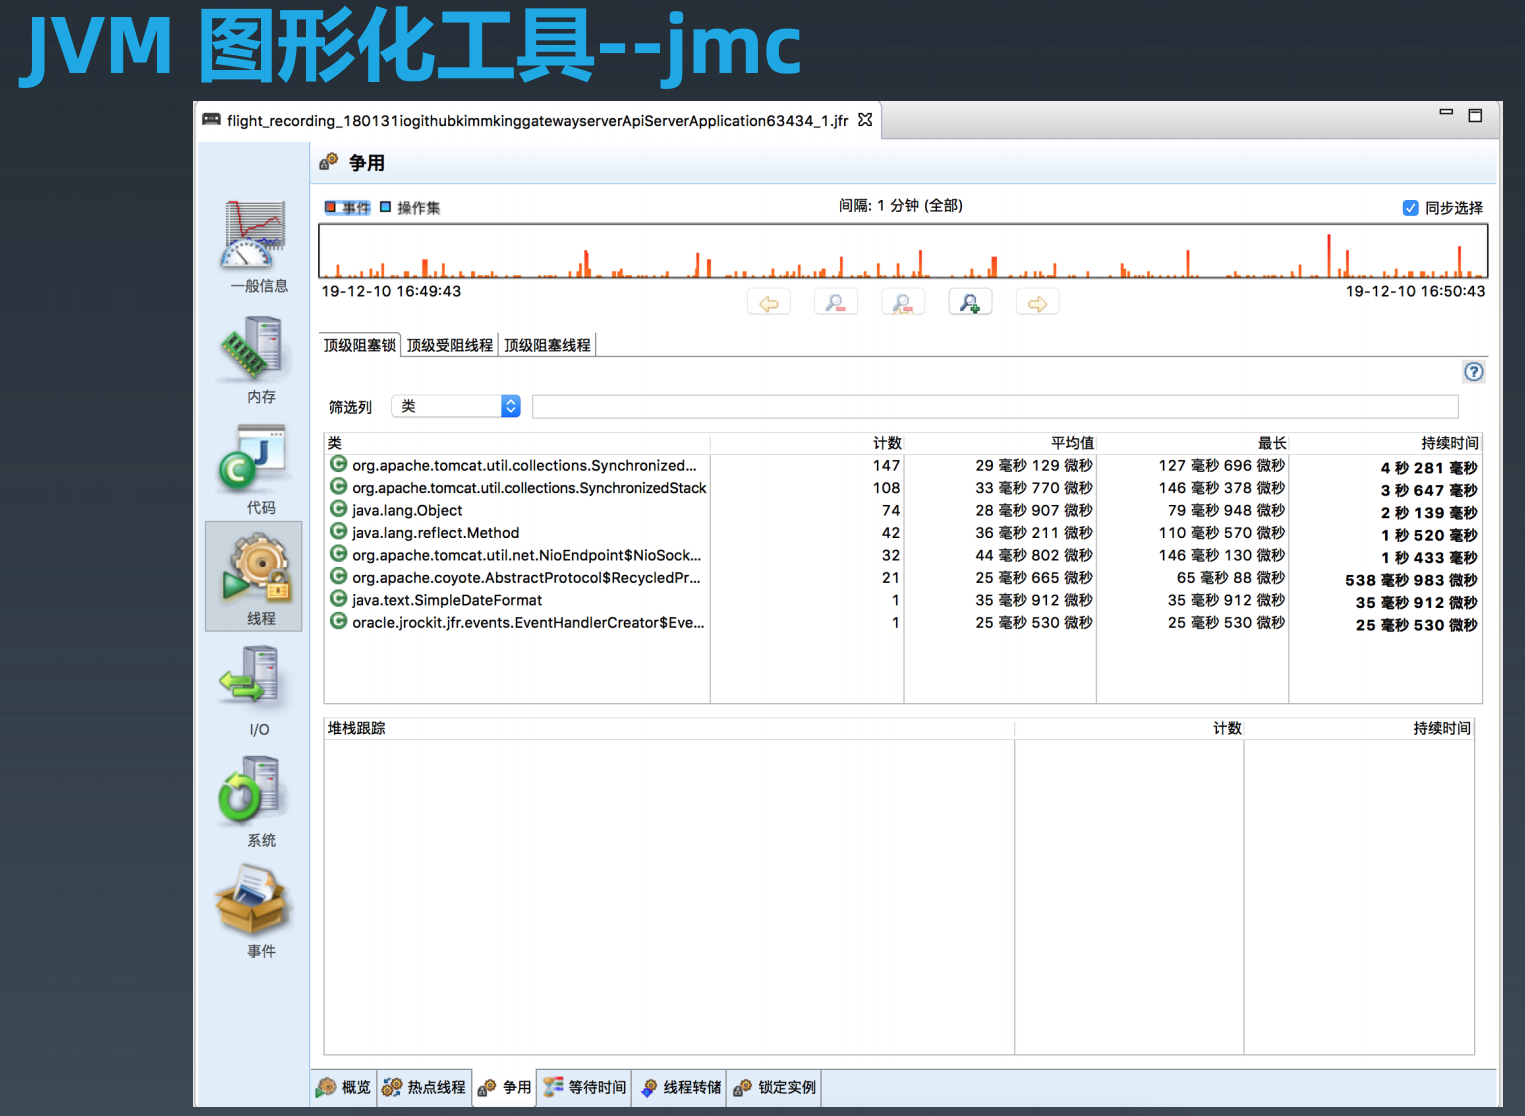Click the event timeline range chart

[903, 251]
